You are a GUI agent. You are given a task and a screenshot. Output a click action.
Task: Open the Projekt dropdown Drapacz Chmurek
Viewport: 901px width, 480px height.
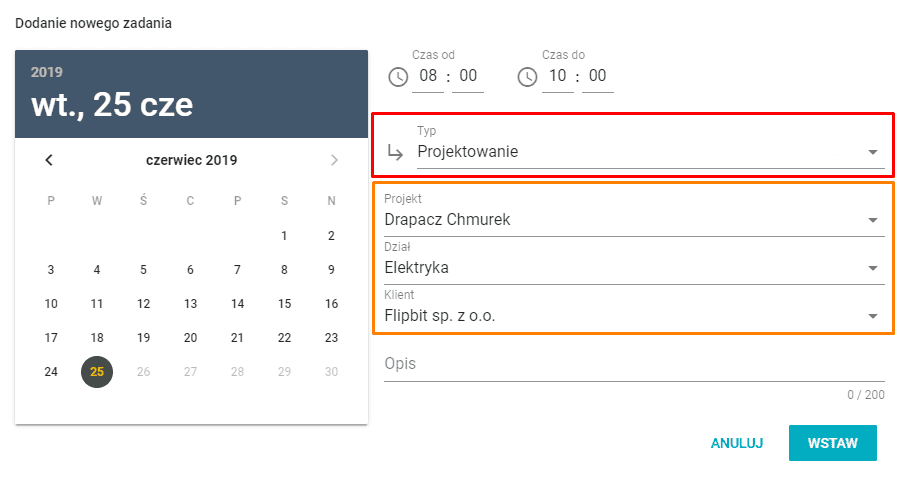click(x=634, y=220)
